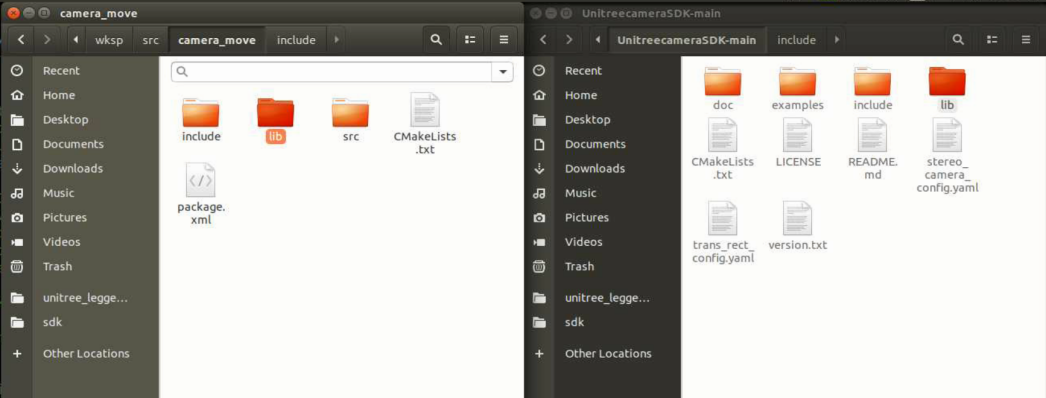
Task: Select lib folder in UnitreecameraSDK-main window
Action: pyautogui.click(x=947, y=89)
